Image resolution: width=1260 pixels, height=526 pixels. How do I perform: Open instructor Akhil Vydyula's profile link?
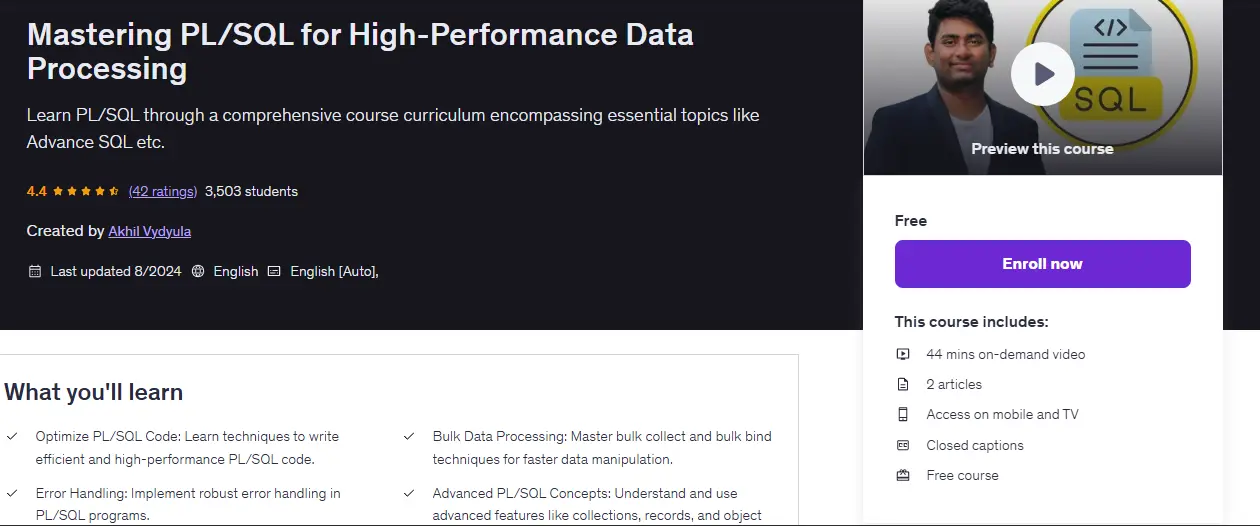(x=150, y=231)
